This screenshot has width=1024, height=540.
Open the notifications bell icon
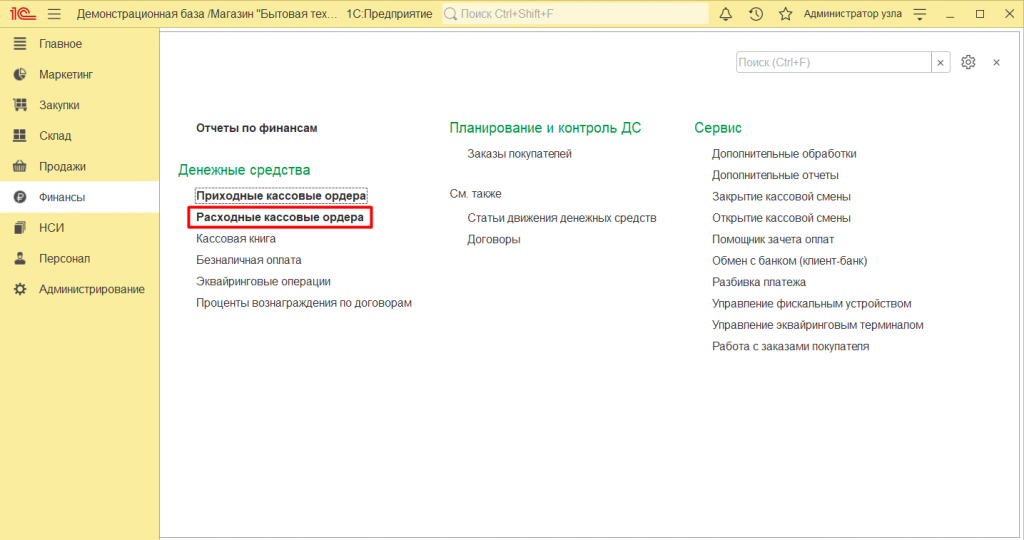click(726, 14)
